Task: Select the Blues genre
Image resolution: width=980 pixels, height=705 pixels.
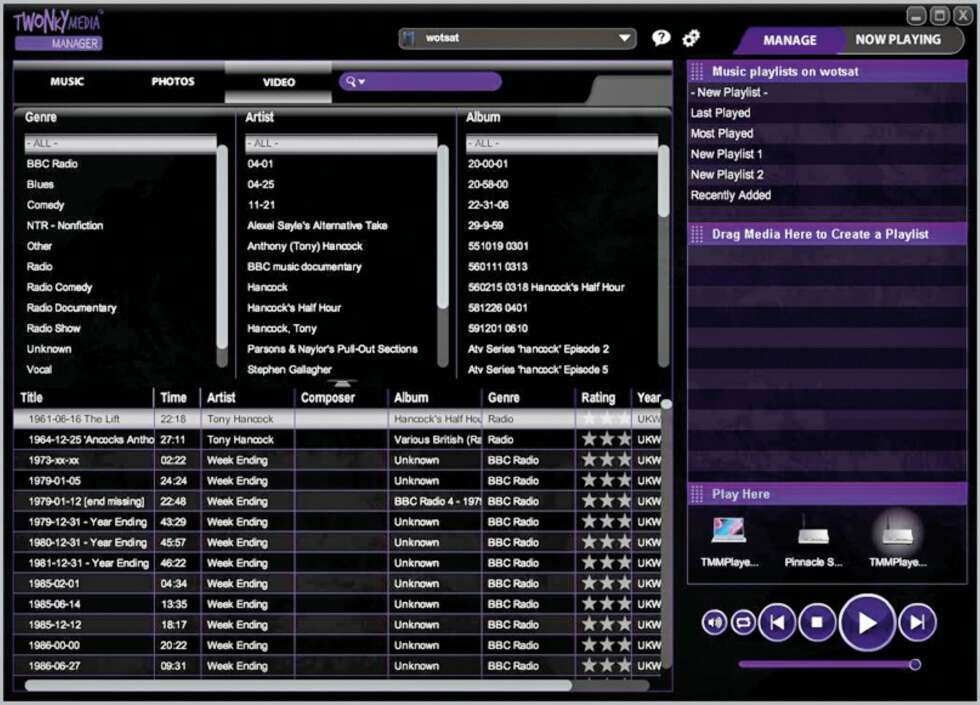Action: (x=40, y=184)
